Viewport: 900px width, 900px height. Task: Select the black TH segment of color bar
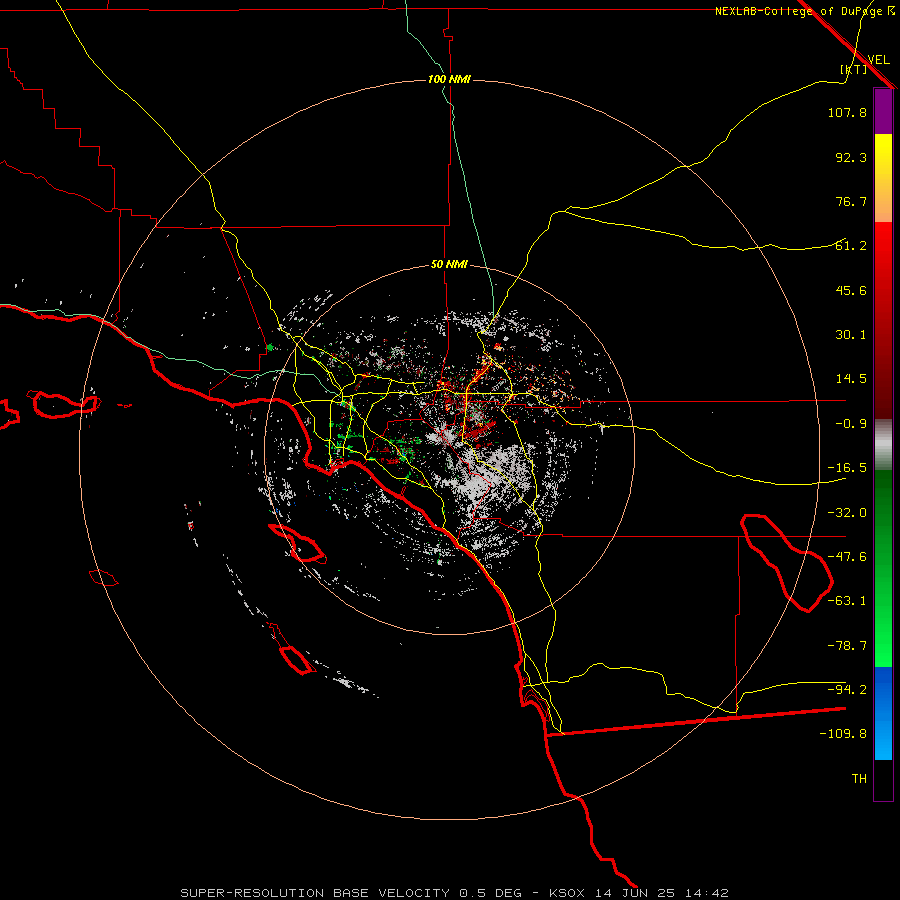[883, 779]
